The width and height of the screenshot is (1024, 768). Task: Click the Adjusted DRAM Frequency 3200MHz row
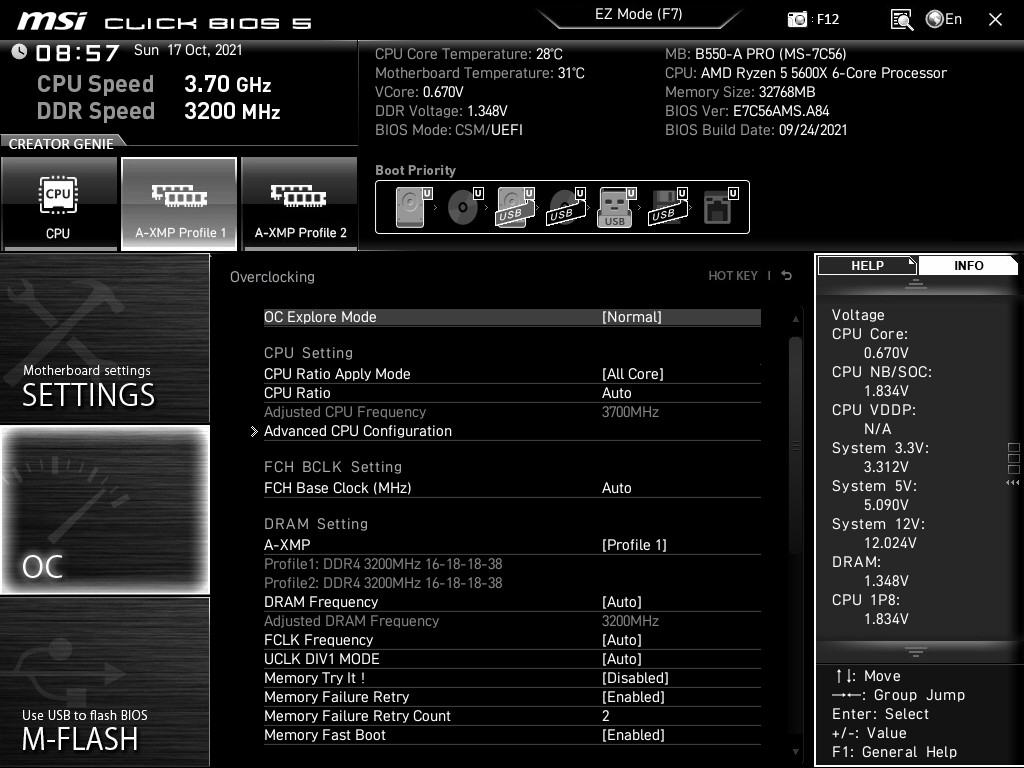click(512, 621)
